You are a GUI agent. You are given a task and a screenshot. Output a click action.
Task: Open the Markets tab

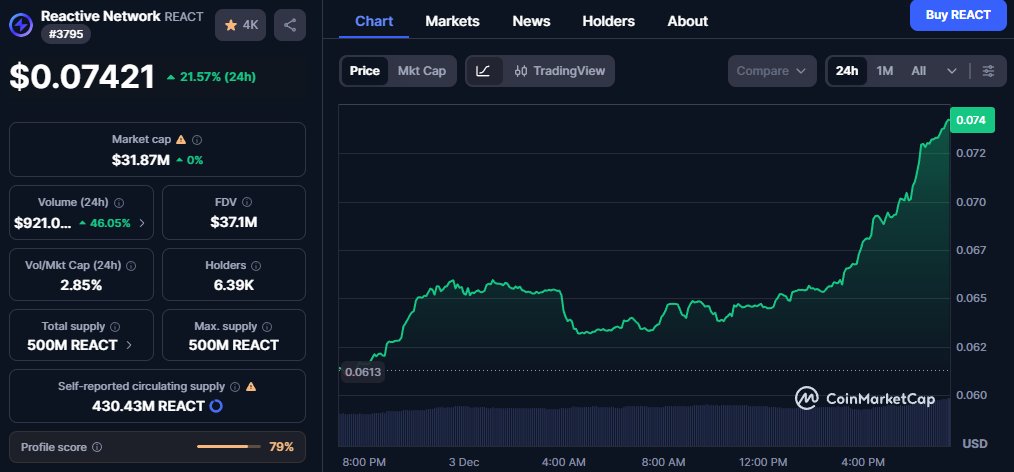tap(452, 21)
